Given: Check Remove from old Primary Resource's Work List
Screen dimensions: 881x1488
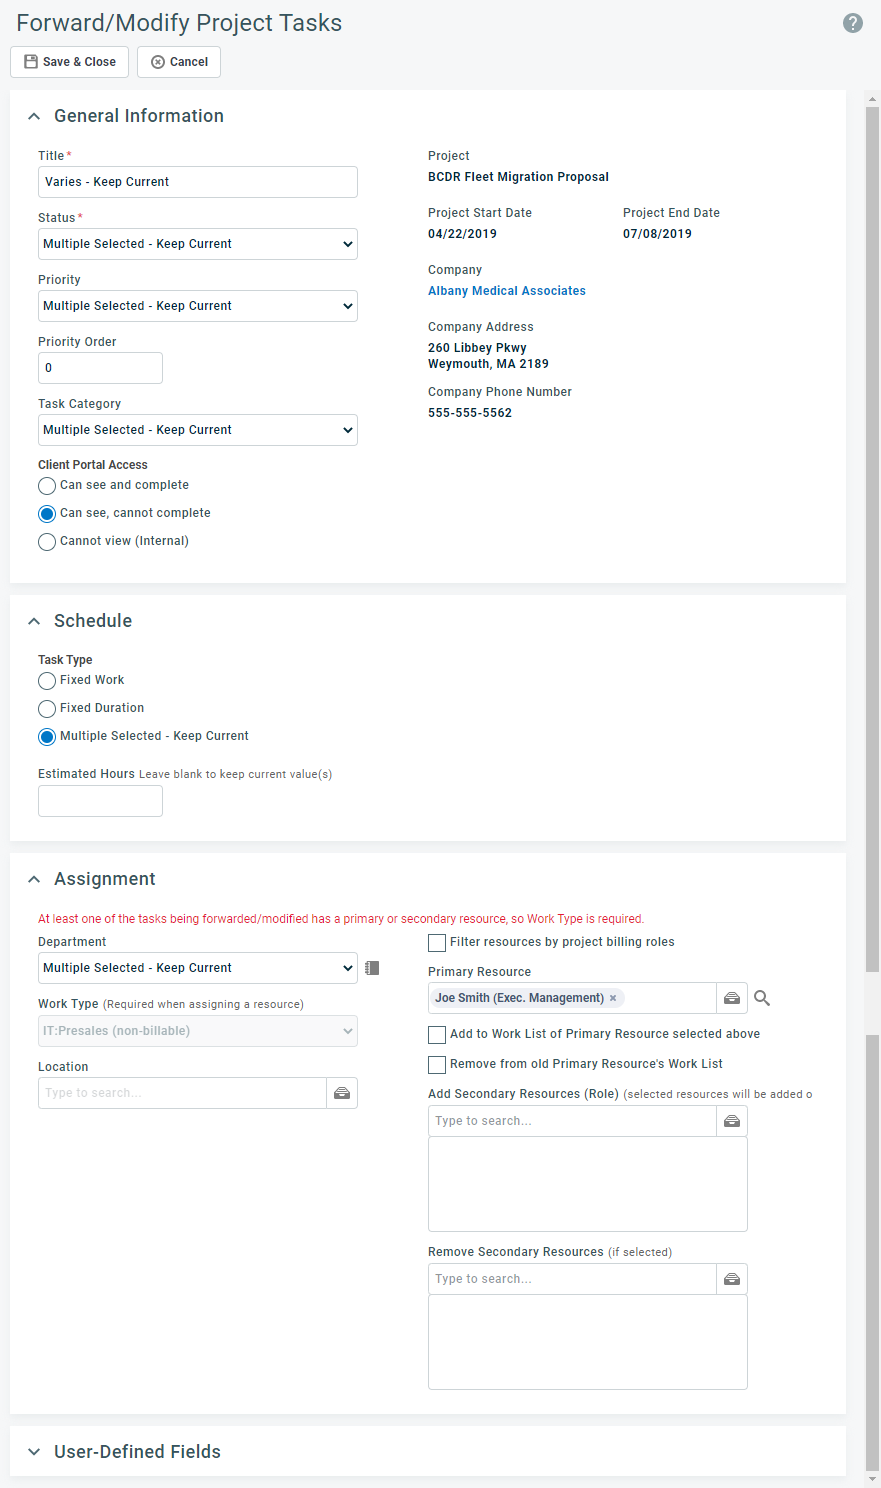Looking at the screenshot, I should pos(437,1064).
